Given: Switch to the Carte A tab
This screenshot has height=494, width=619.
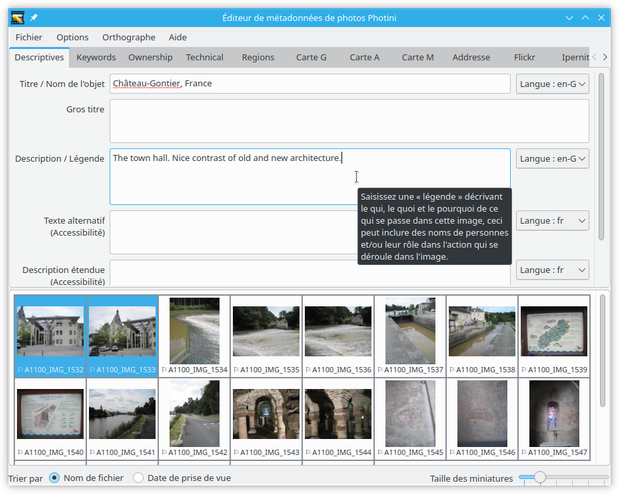Looking at the screenshot, I should pos(364,57).
